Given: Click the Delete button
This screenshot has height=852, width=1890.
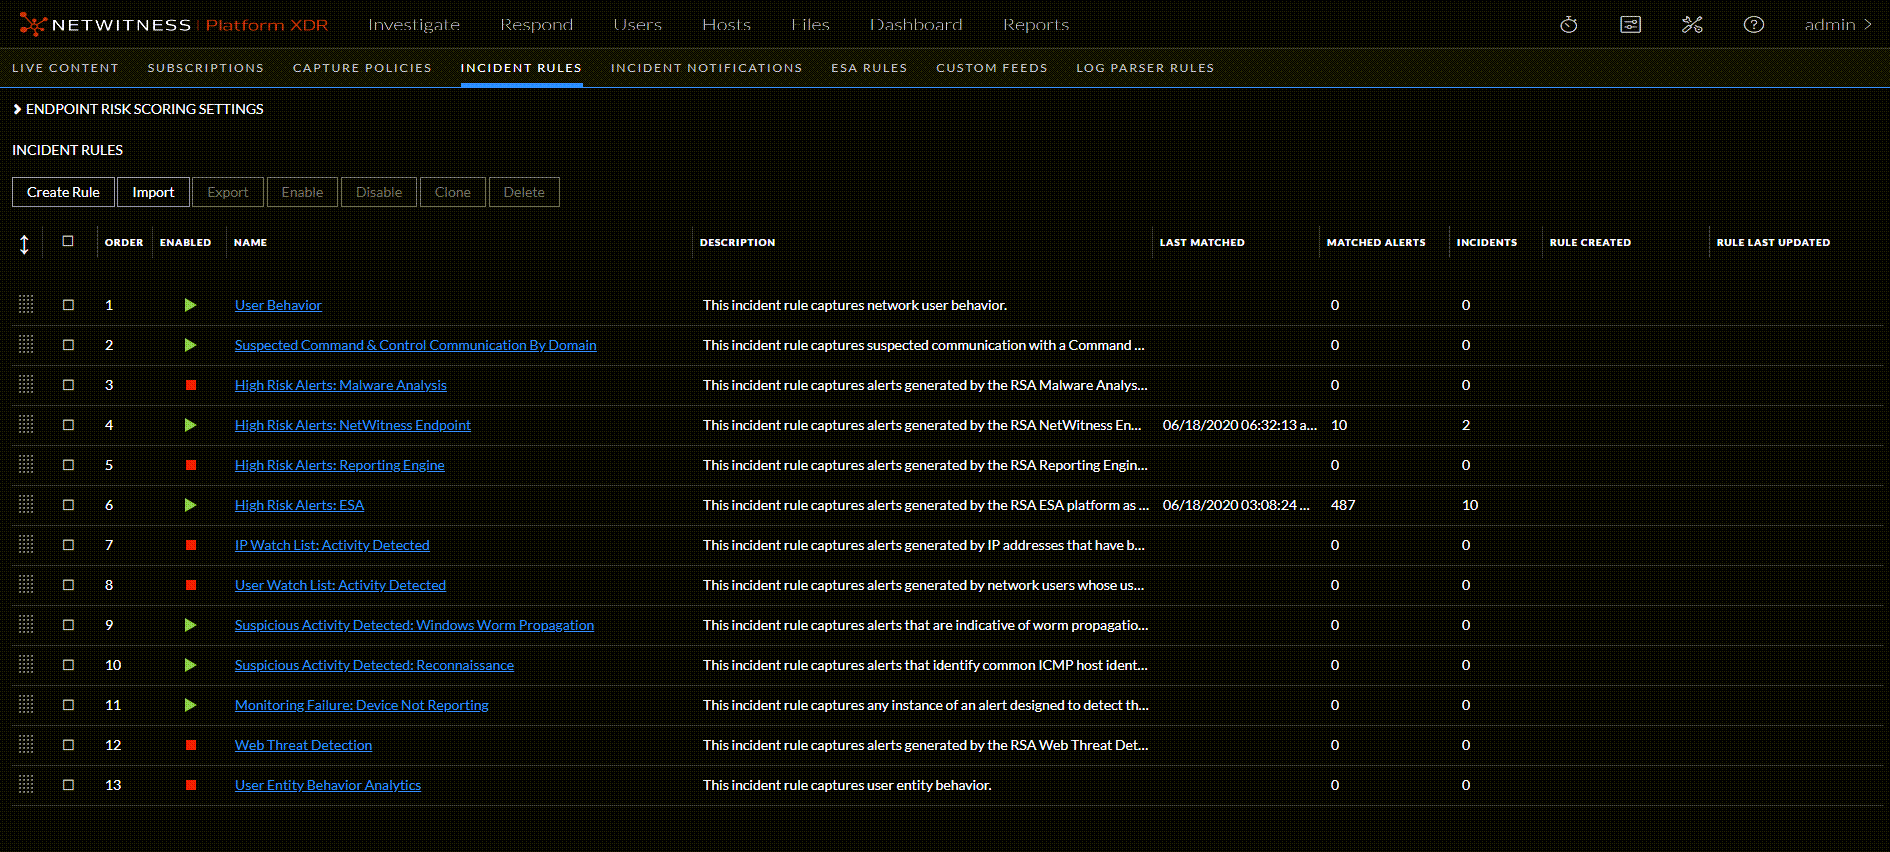Looking at the screenshot, I should [524, 192].
